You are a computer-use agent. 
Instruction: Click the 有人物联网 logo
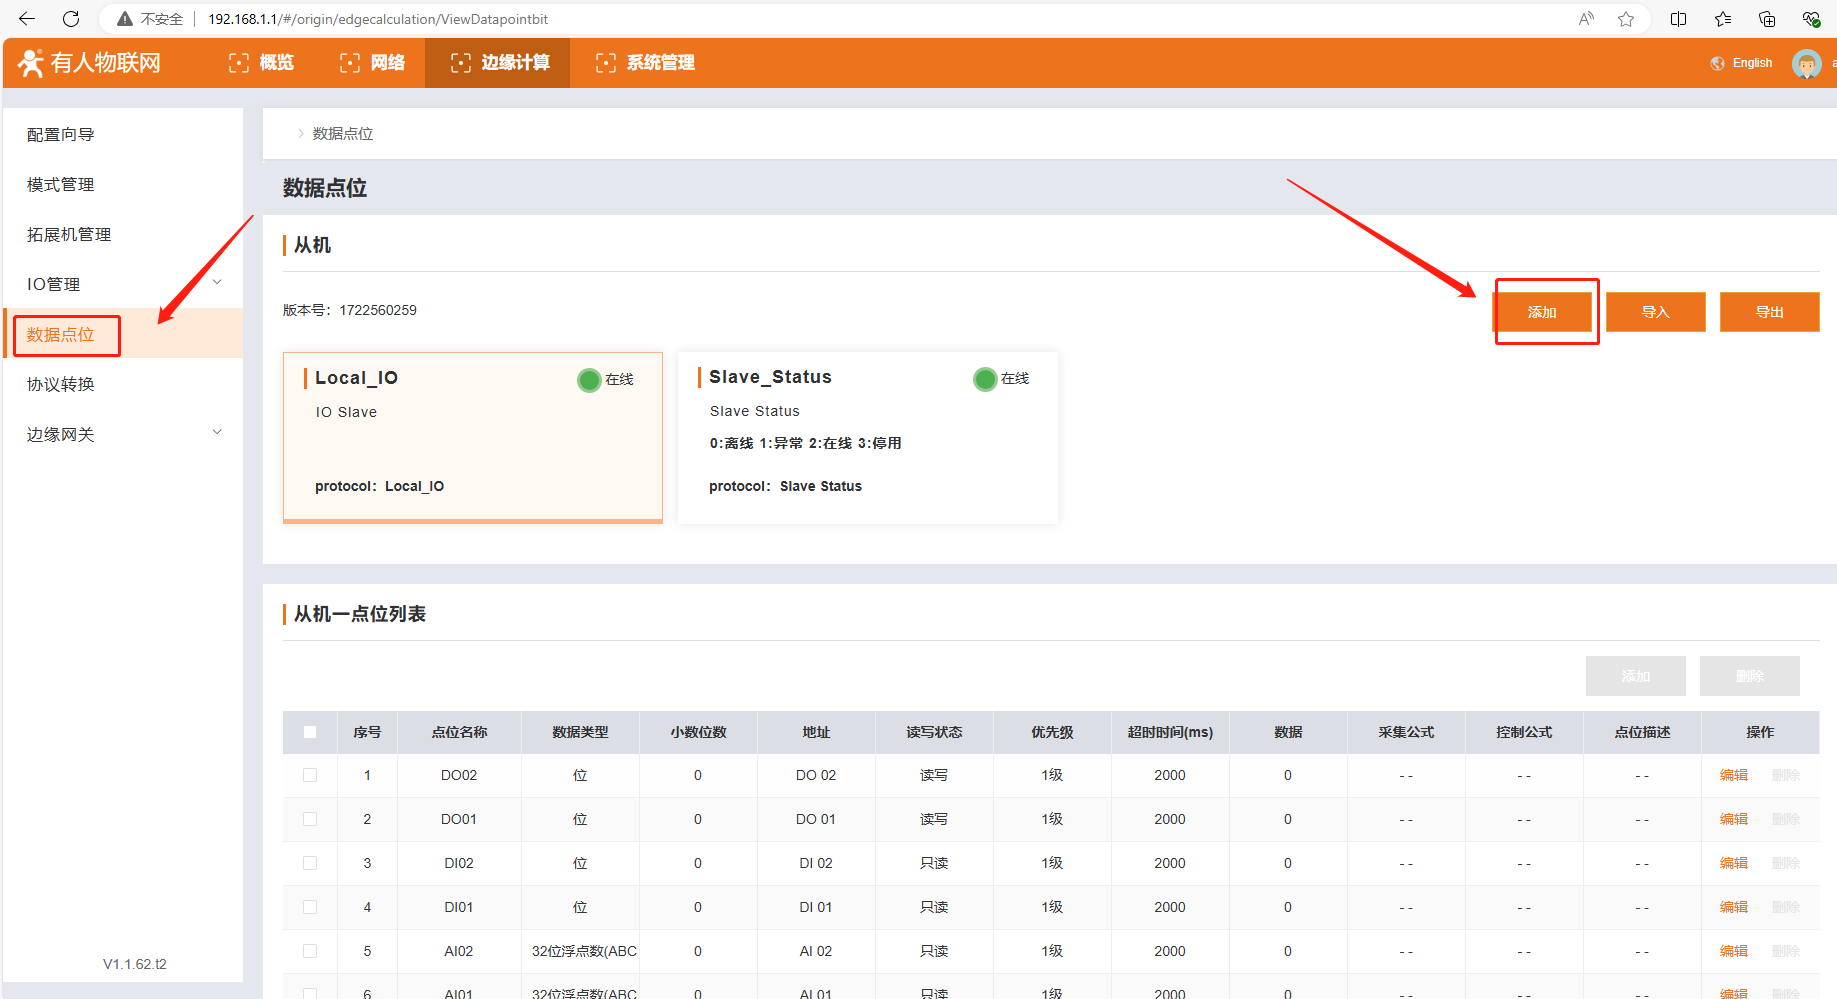(x=90, y=63)
